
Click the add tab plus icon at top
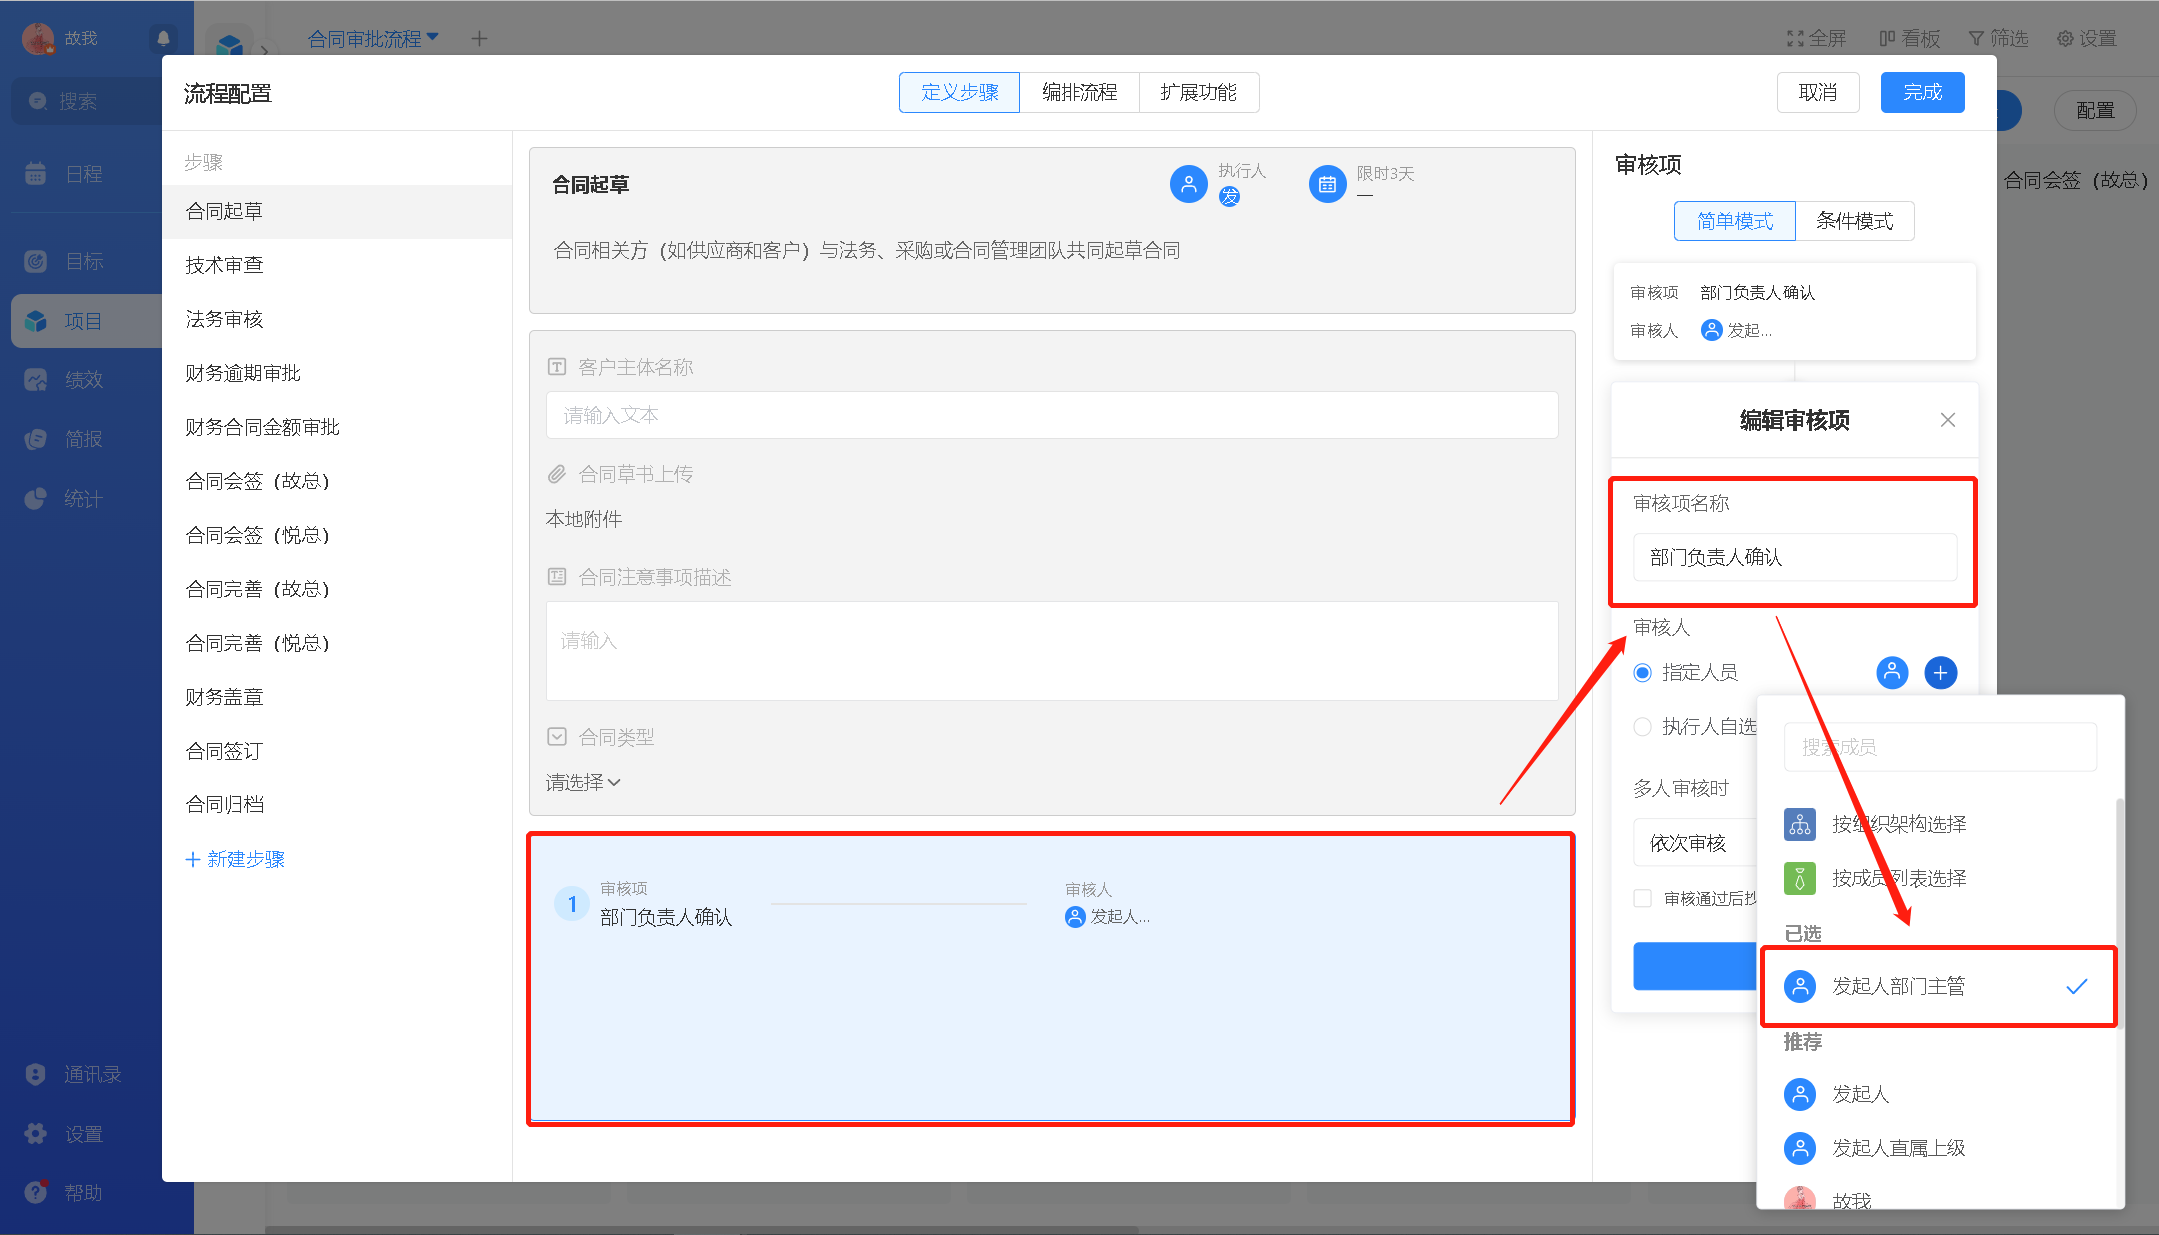(x=479, y=39)
